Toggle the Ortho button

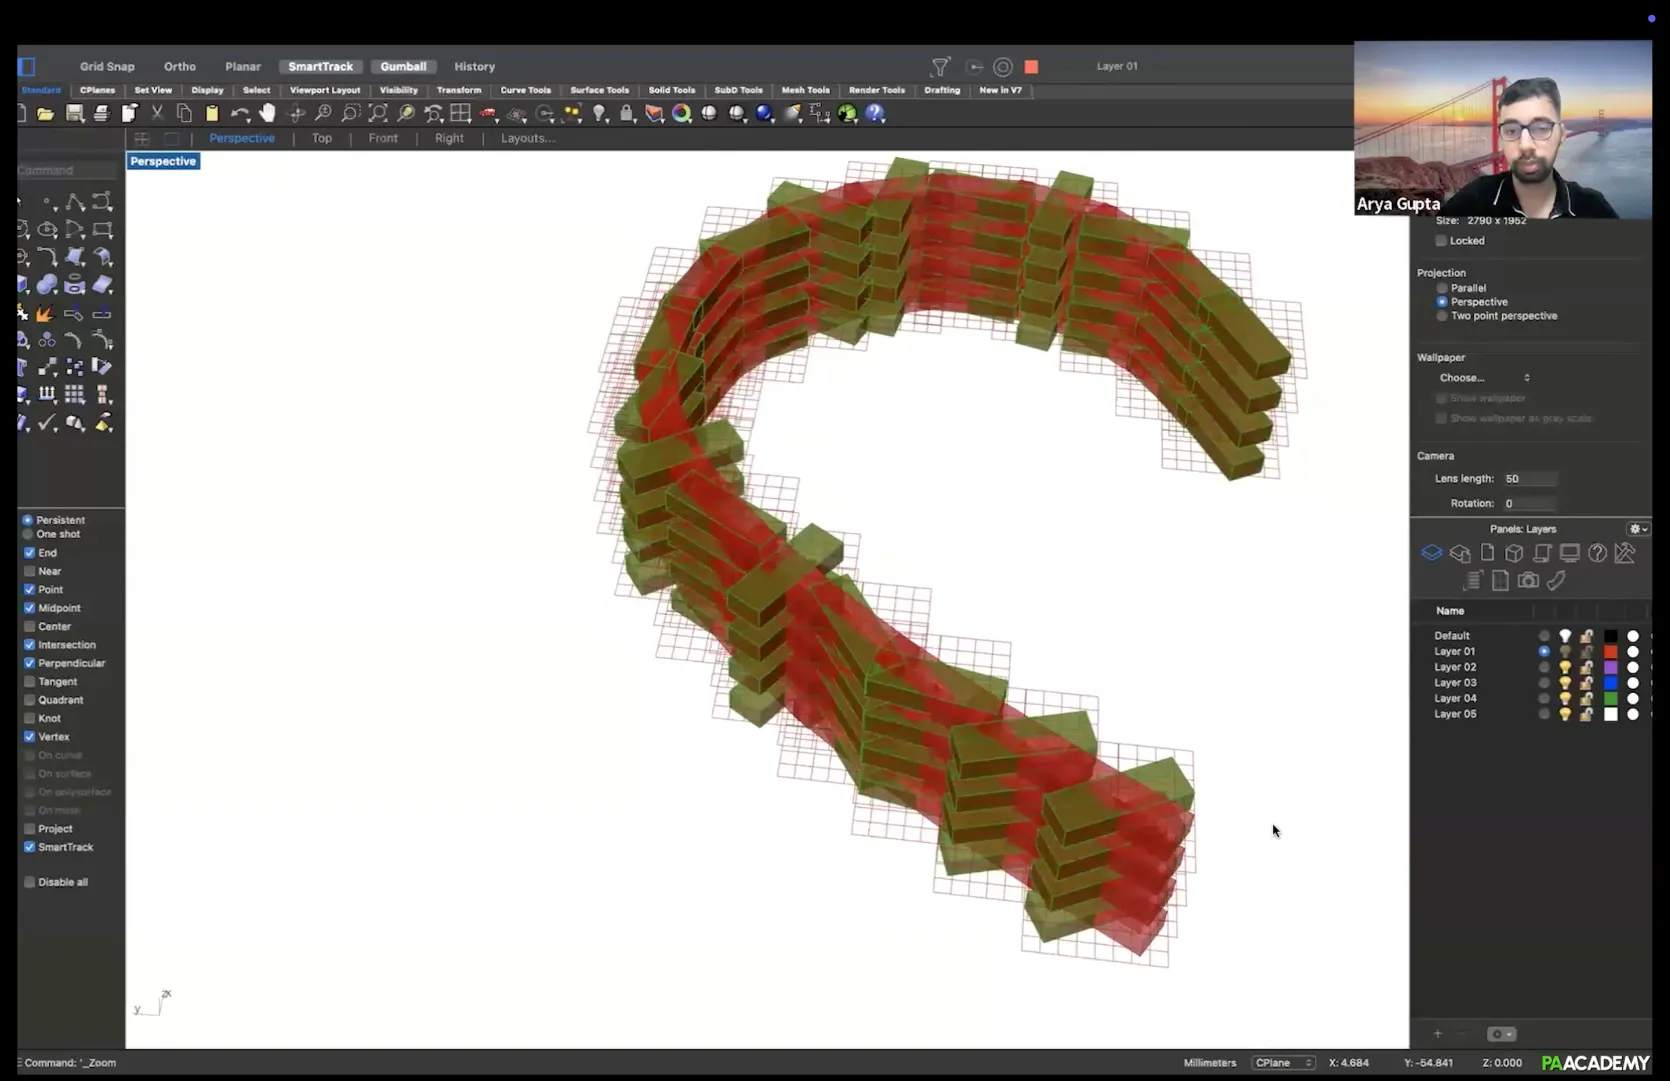tap(180, 67)
